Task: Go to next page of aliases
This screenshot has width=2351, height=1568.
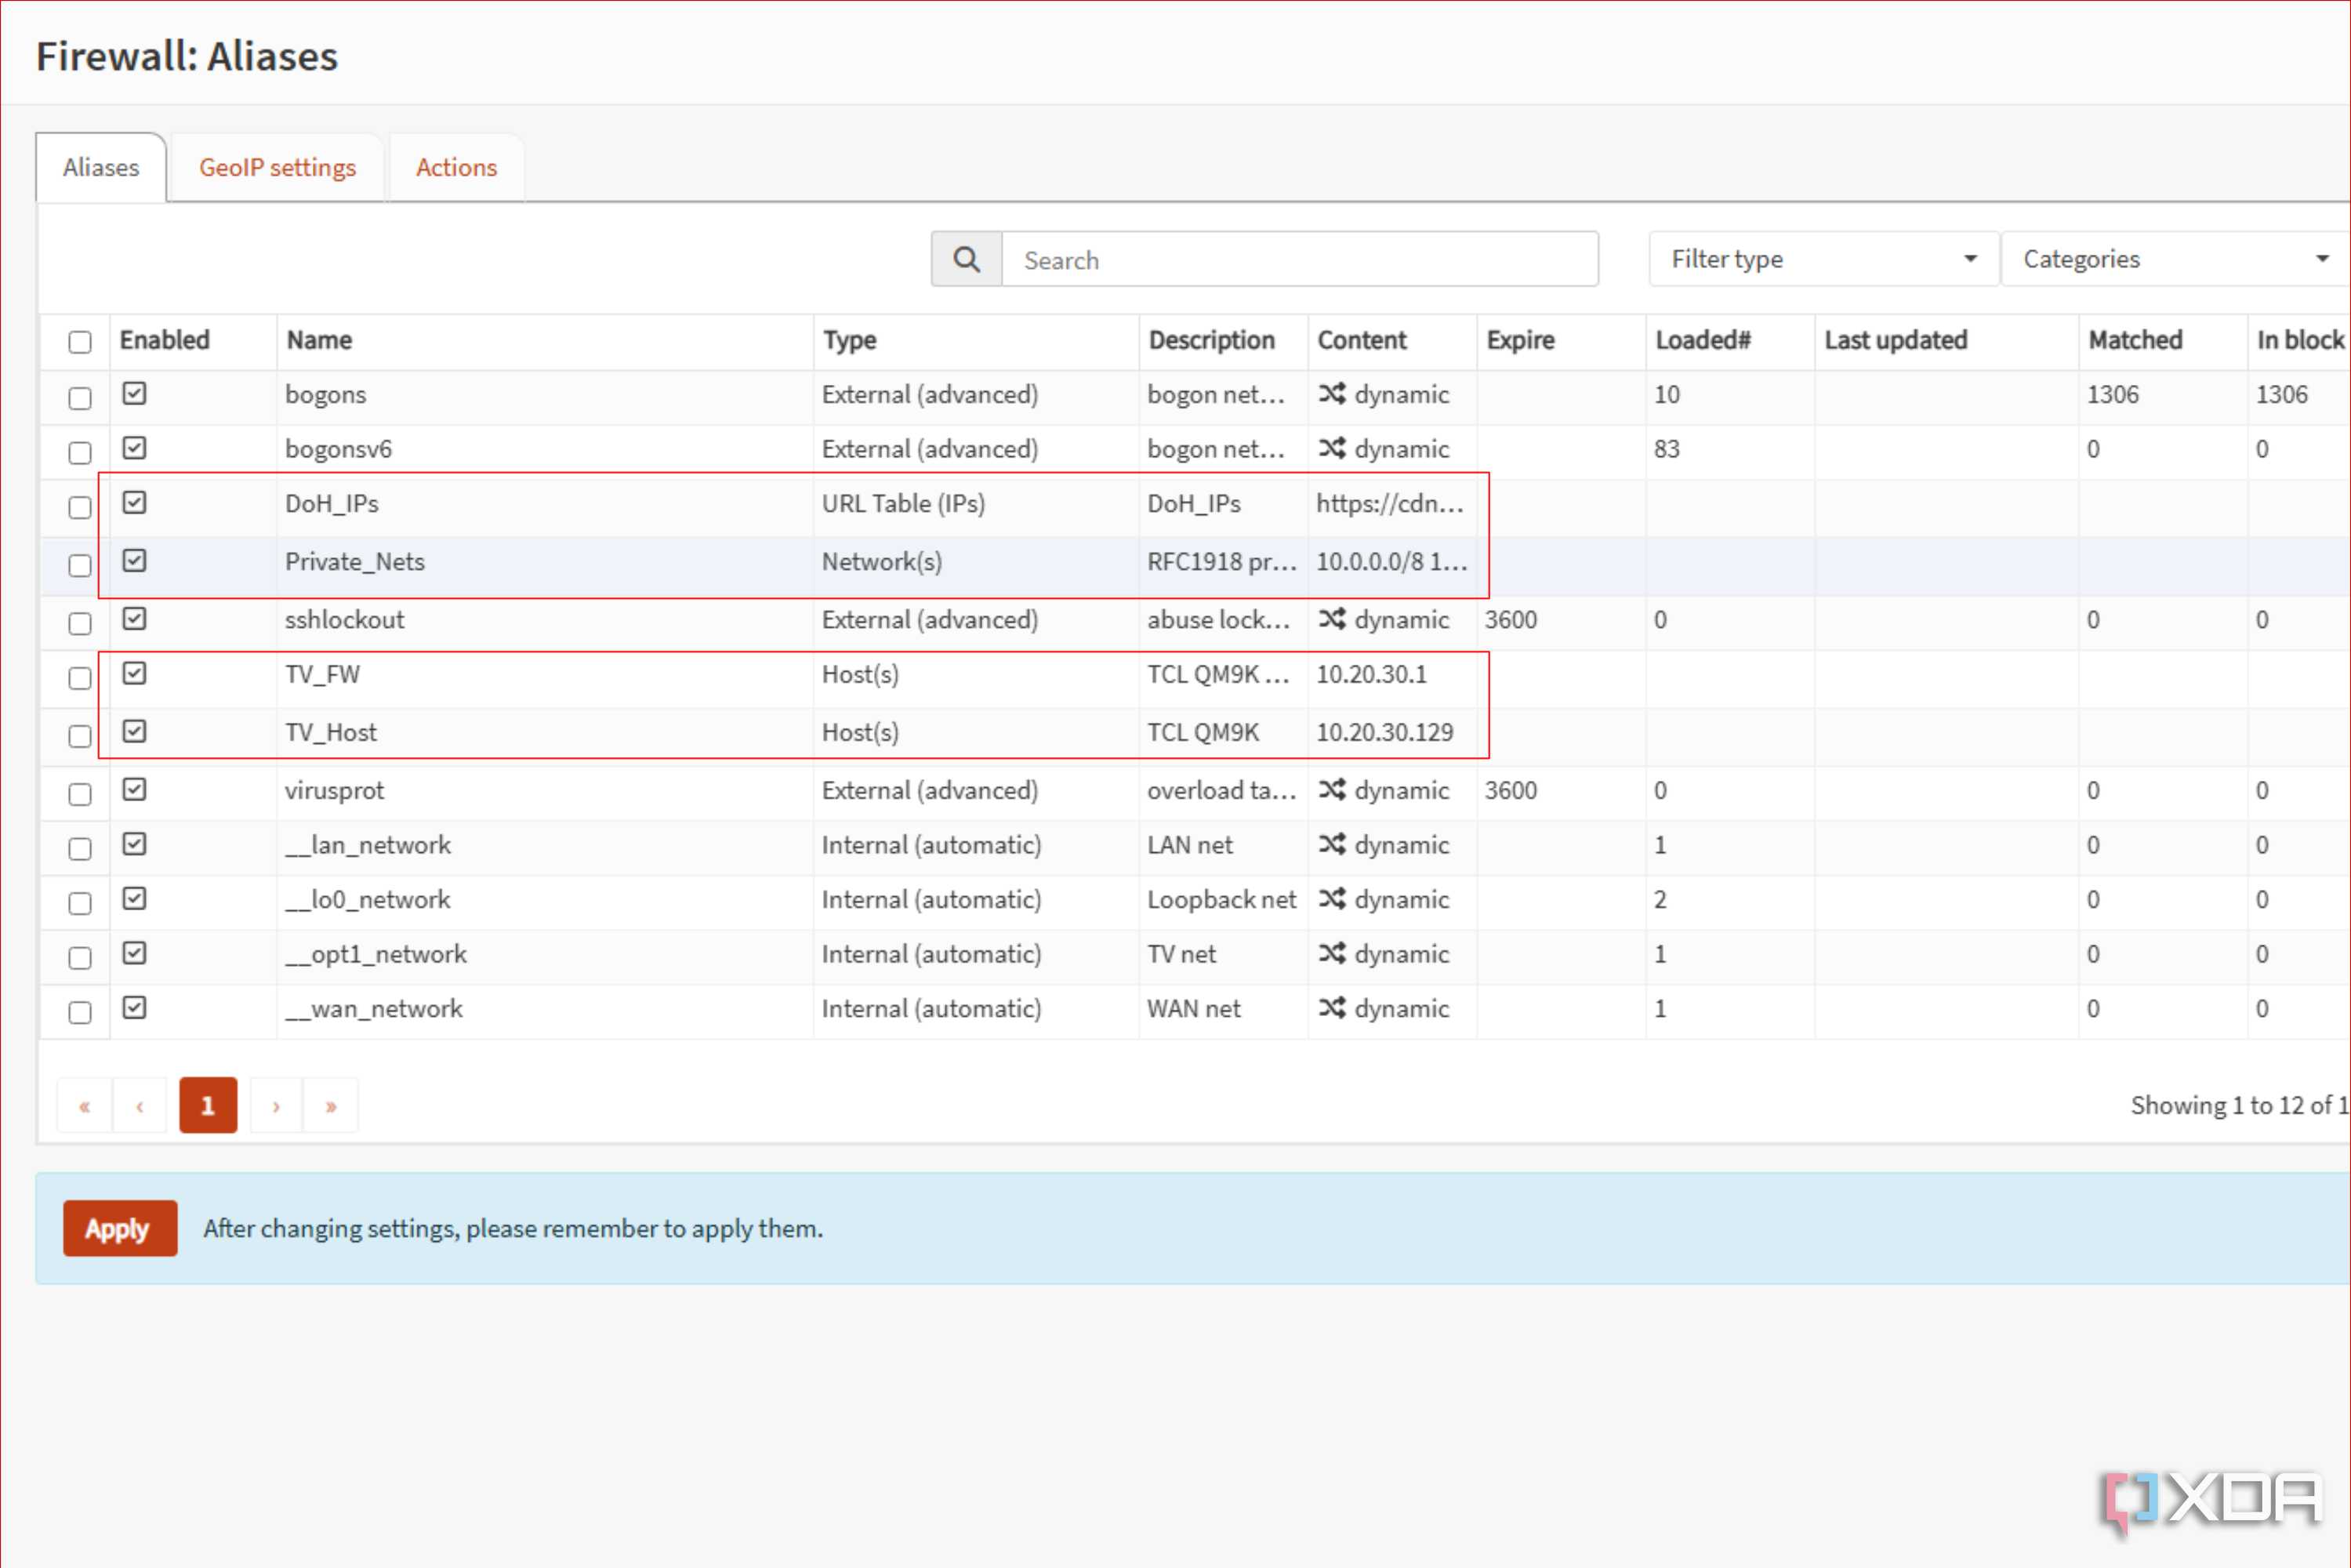Action: (276, 1105)
